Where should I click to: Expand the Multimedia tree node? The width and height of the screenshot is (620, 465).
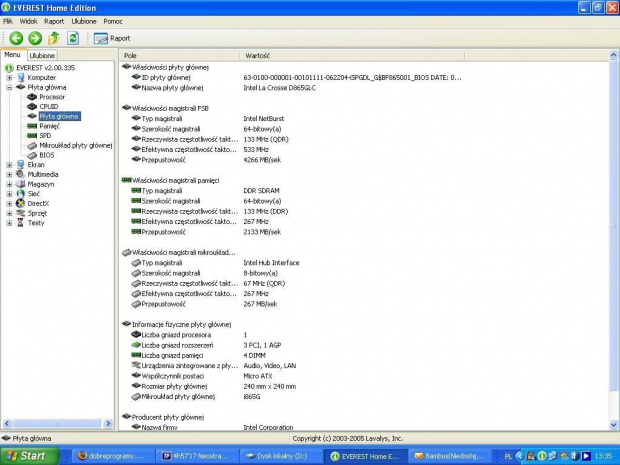point(9,174)
